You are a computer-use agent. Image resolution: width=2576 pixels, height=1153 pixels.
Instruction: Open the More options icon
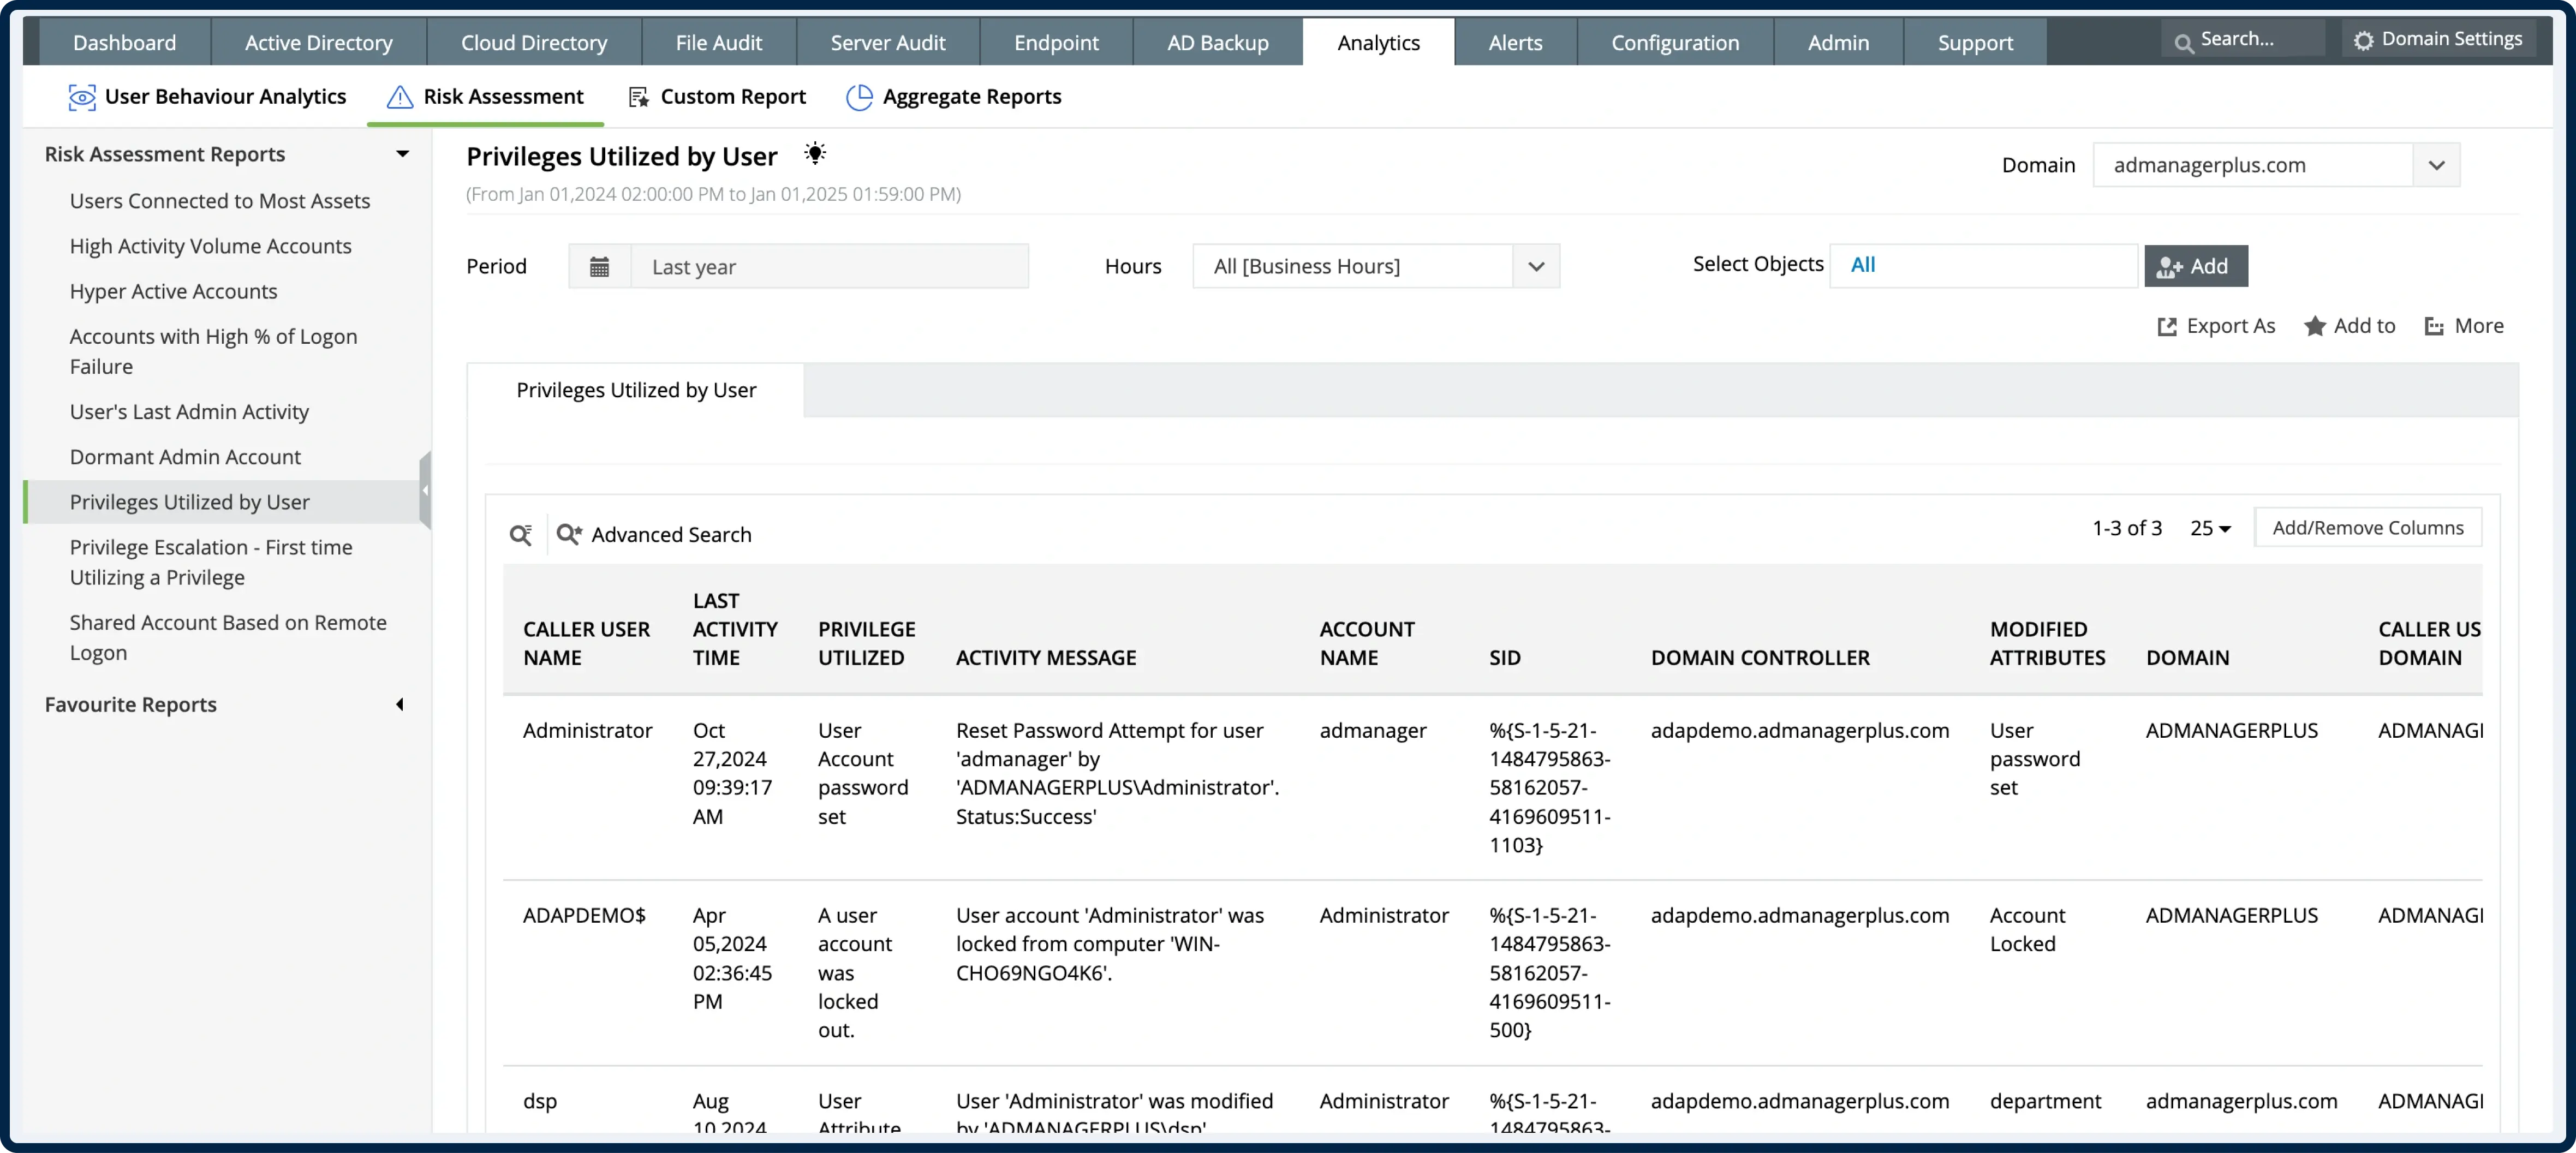[2433, 325]
